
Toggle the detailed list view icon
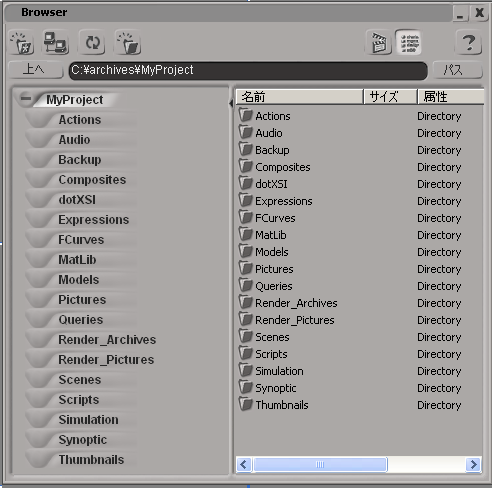click(409, 43)
